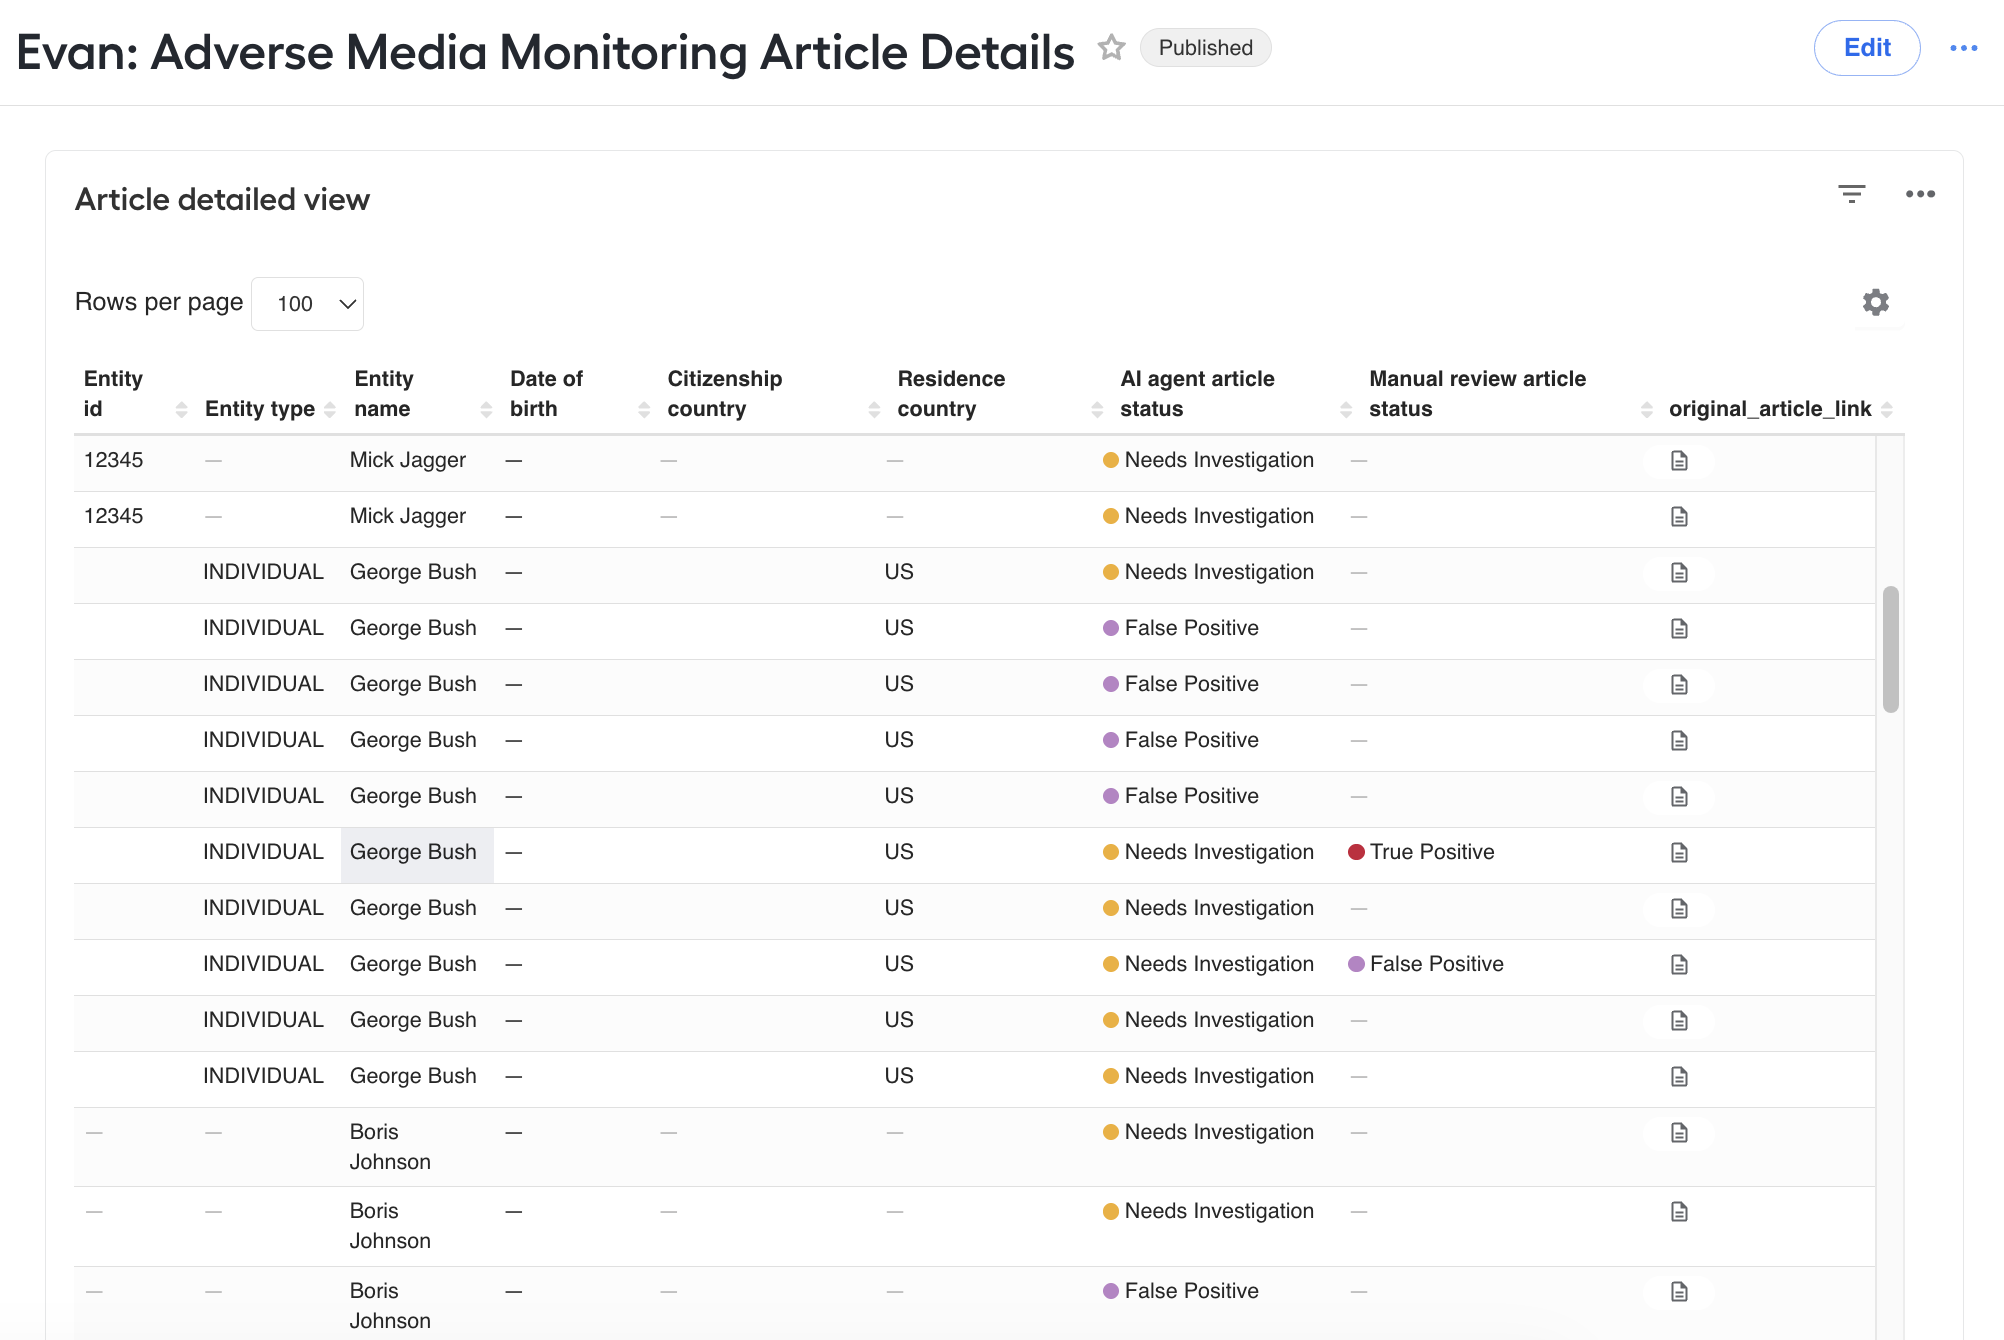Screen dimensions: 2004x1340
Task: Star this dashboard as favorite
Action: 1111,48
